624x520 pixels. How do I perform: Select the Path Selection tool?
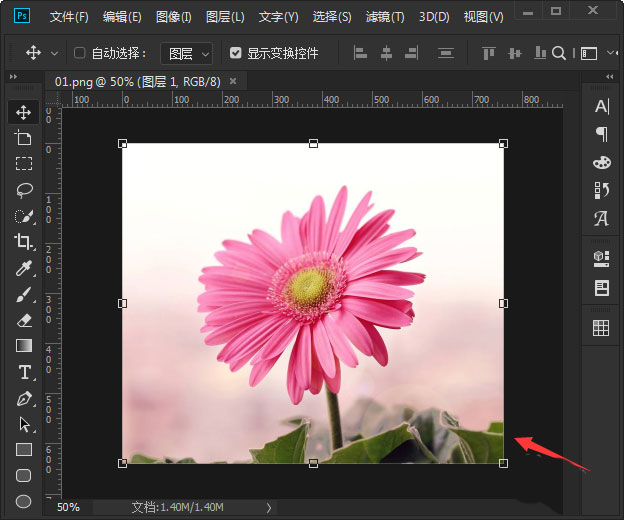[24, 425]
